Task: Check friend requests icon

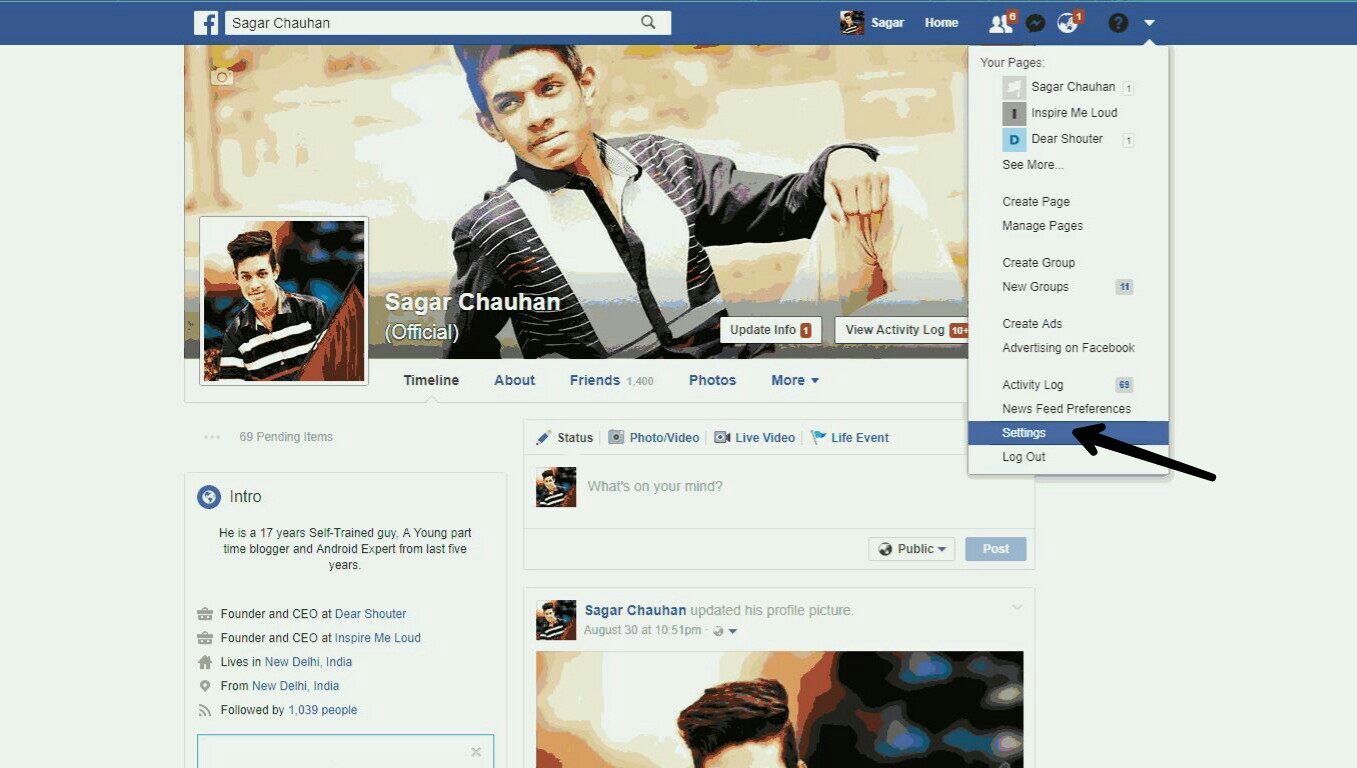Action: [1000, 21]
